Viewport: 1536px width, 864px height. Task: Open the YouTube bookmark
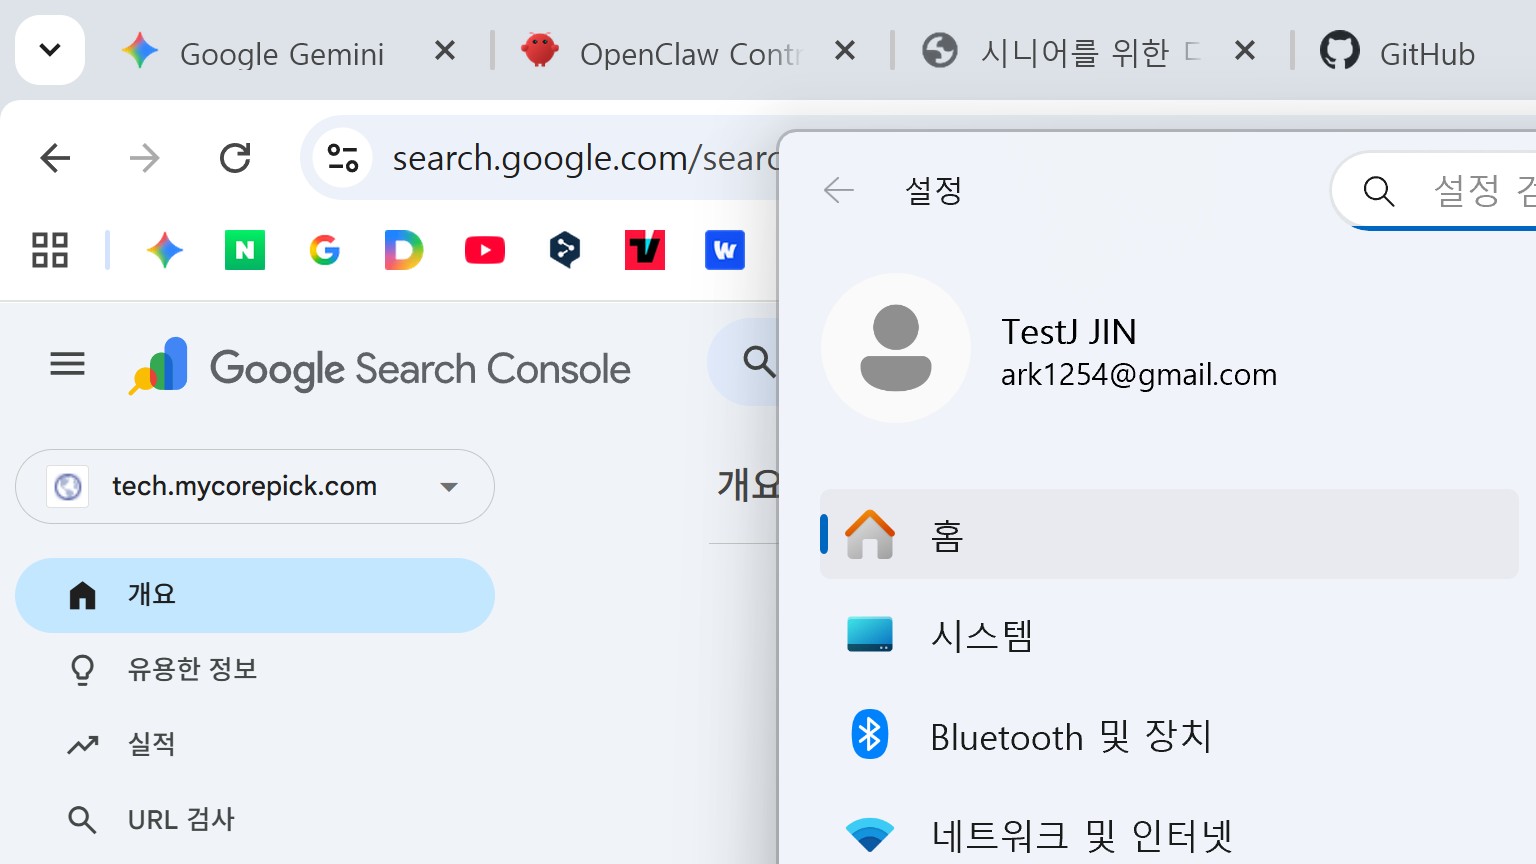click(485, 250)
